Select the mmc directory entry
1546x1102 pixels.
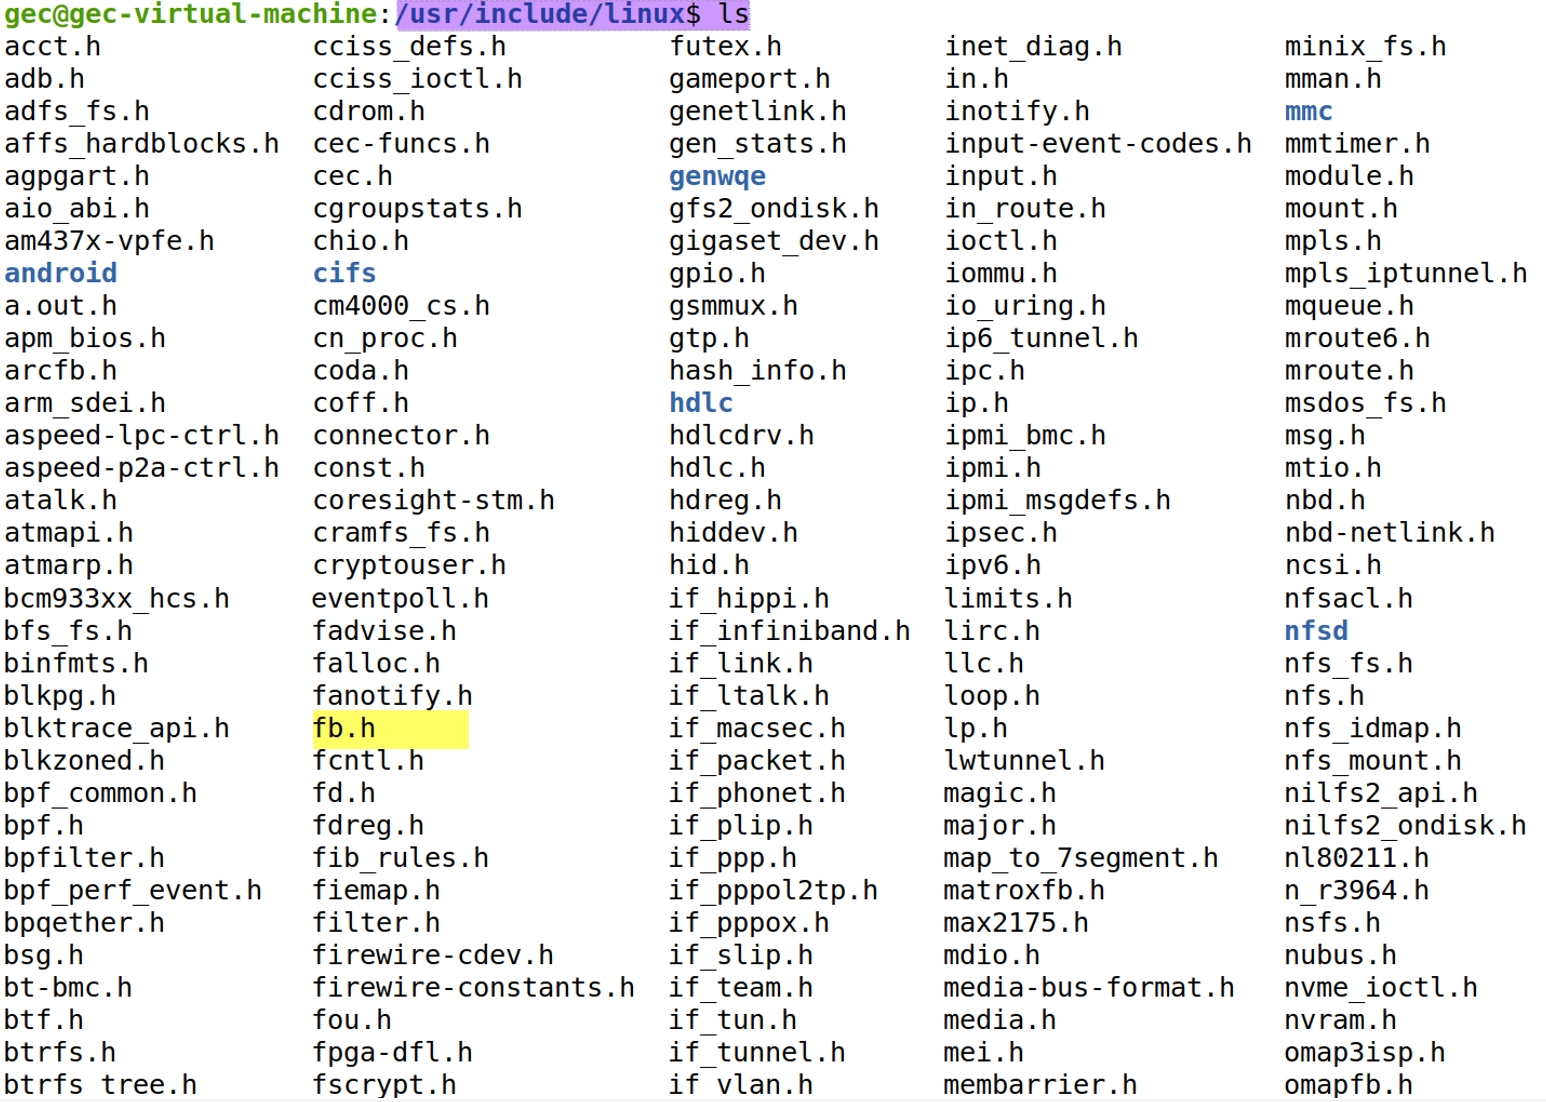pos(1309,111)
